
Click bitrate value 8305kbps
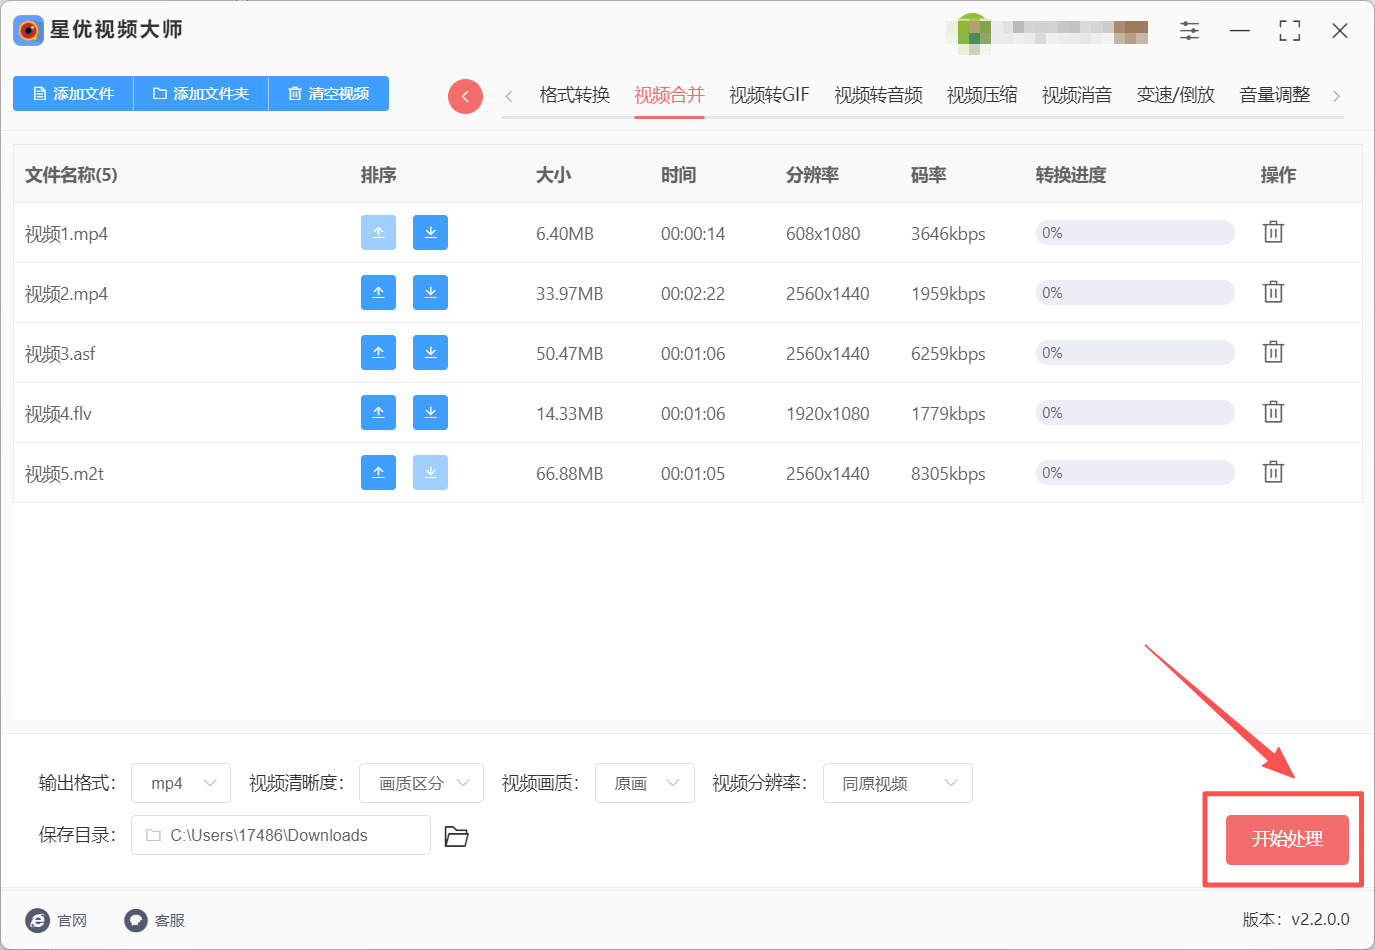click(948, 474)
